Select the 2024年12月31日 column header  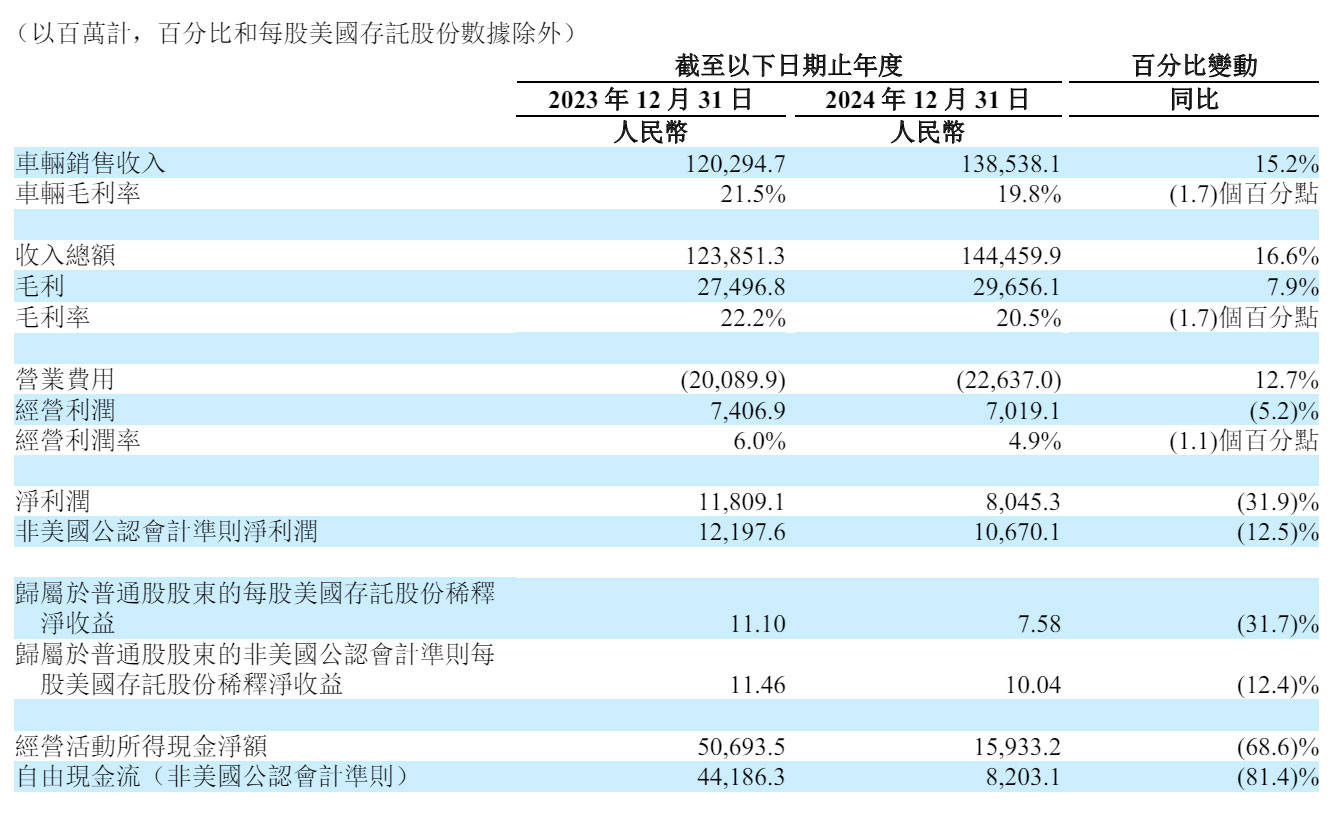coord(926,99)
